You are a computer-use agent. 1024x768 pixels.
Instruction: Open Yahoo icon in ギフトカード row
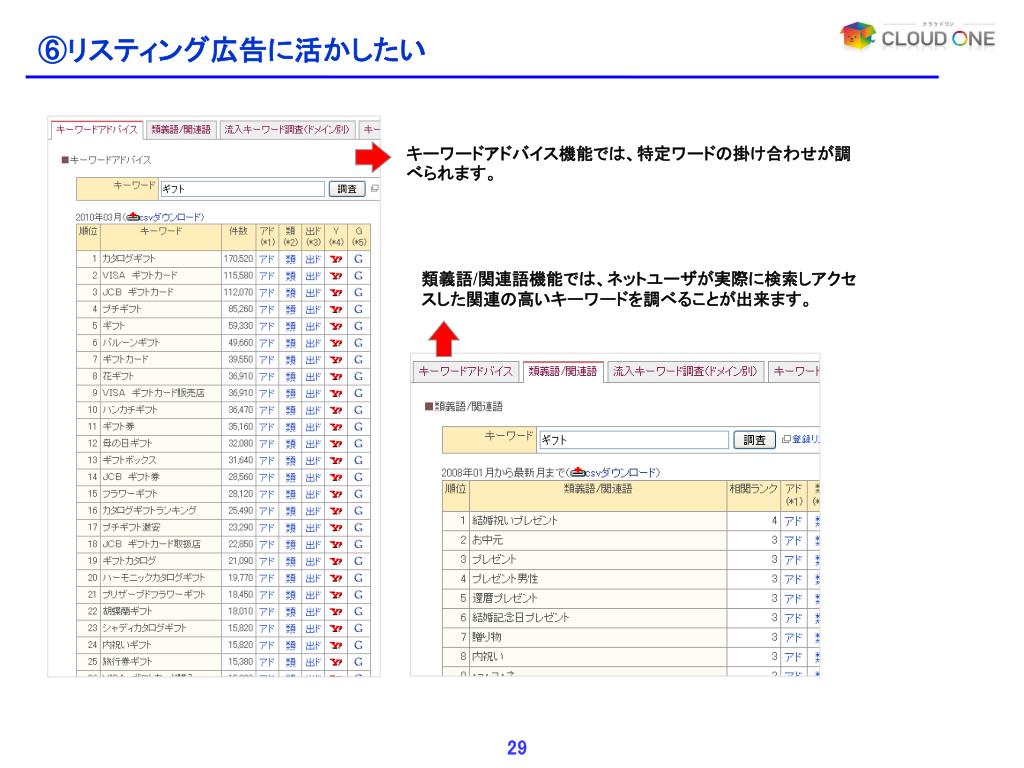pos(336,359)
